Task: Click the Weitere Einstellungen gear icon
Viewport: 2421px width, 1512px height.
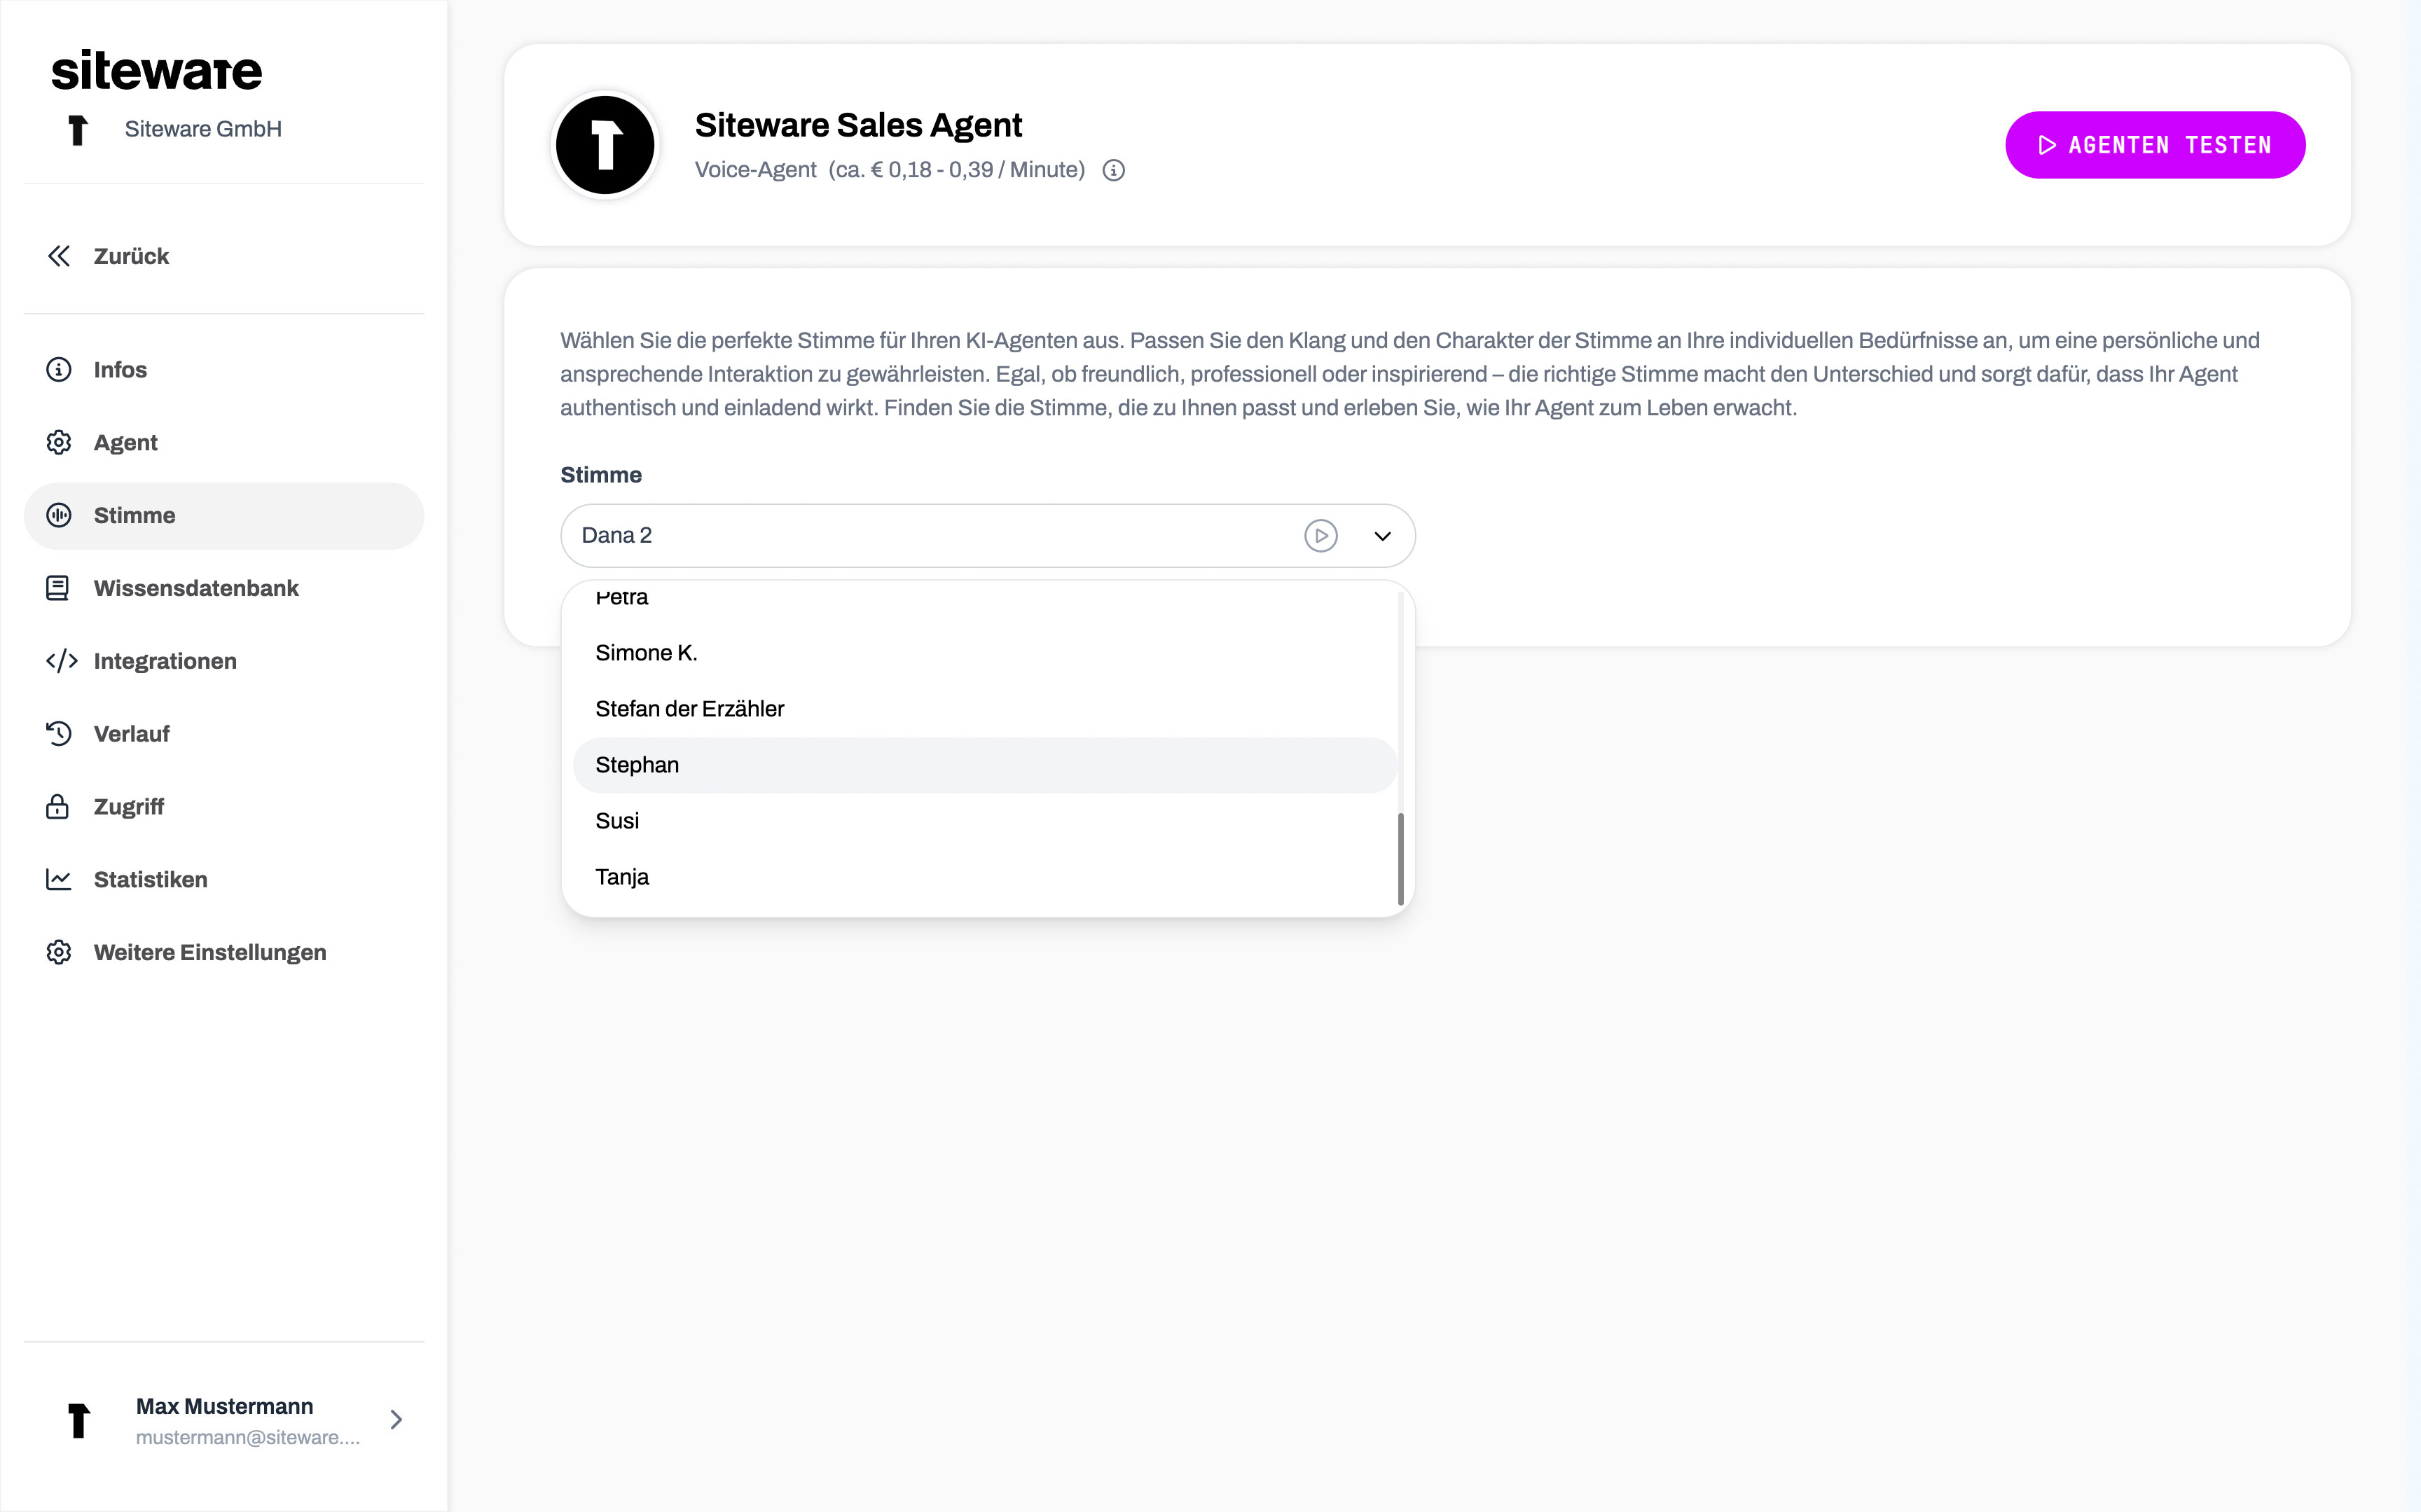Action: pyautogui.click(x=59, y=953)
